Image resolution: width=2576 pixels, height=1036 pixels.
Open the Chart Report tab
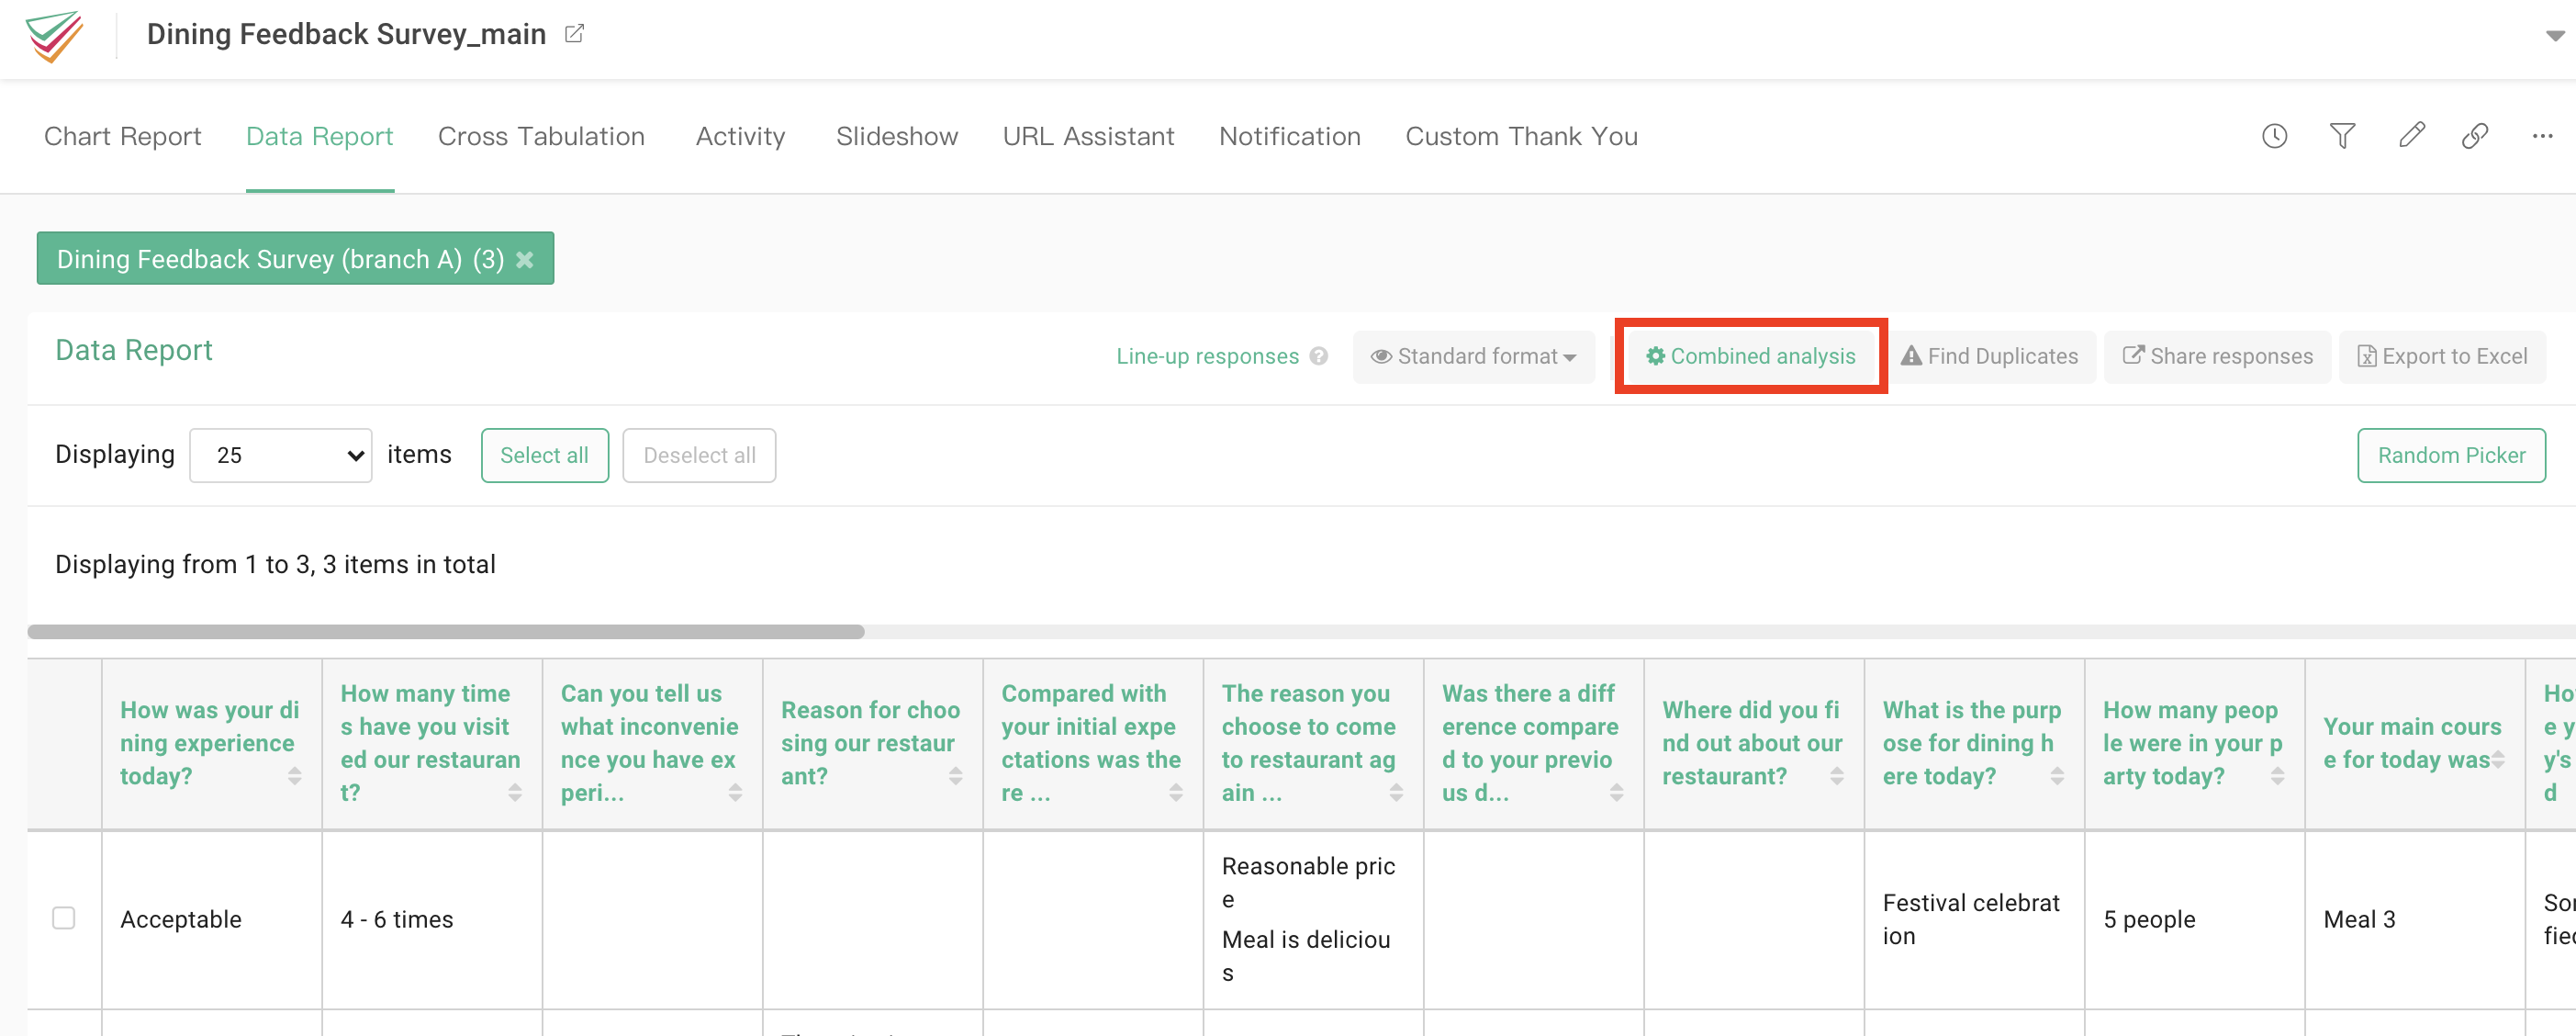(x=122, y=137)
